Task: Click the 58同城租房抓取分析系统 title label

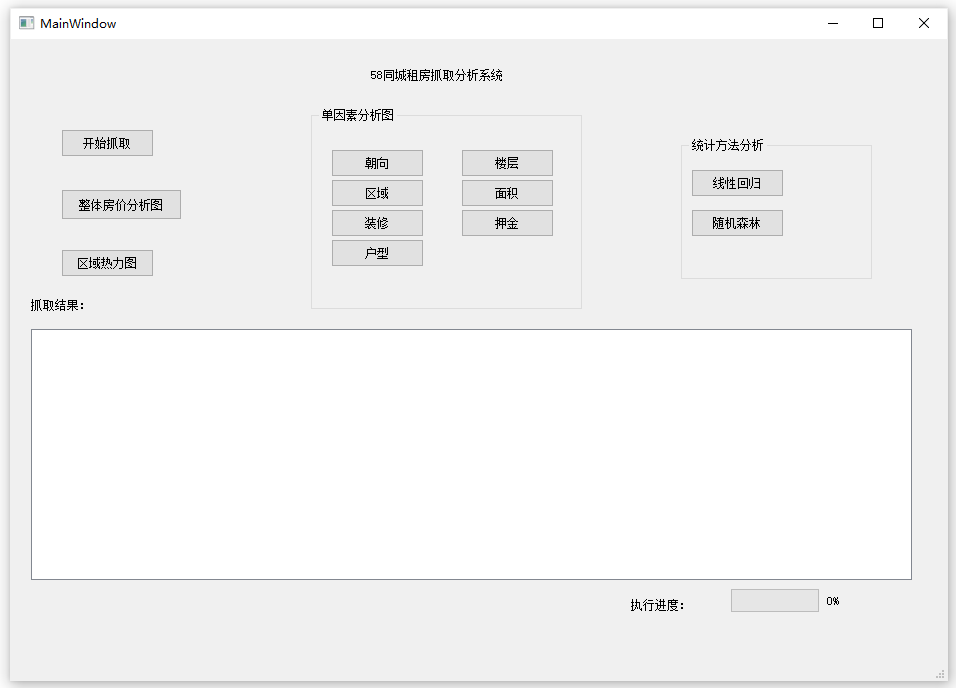Action: click(437, 76)
